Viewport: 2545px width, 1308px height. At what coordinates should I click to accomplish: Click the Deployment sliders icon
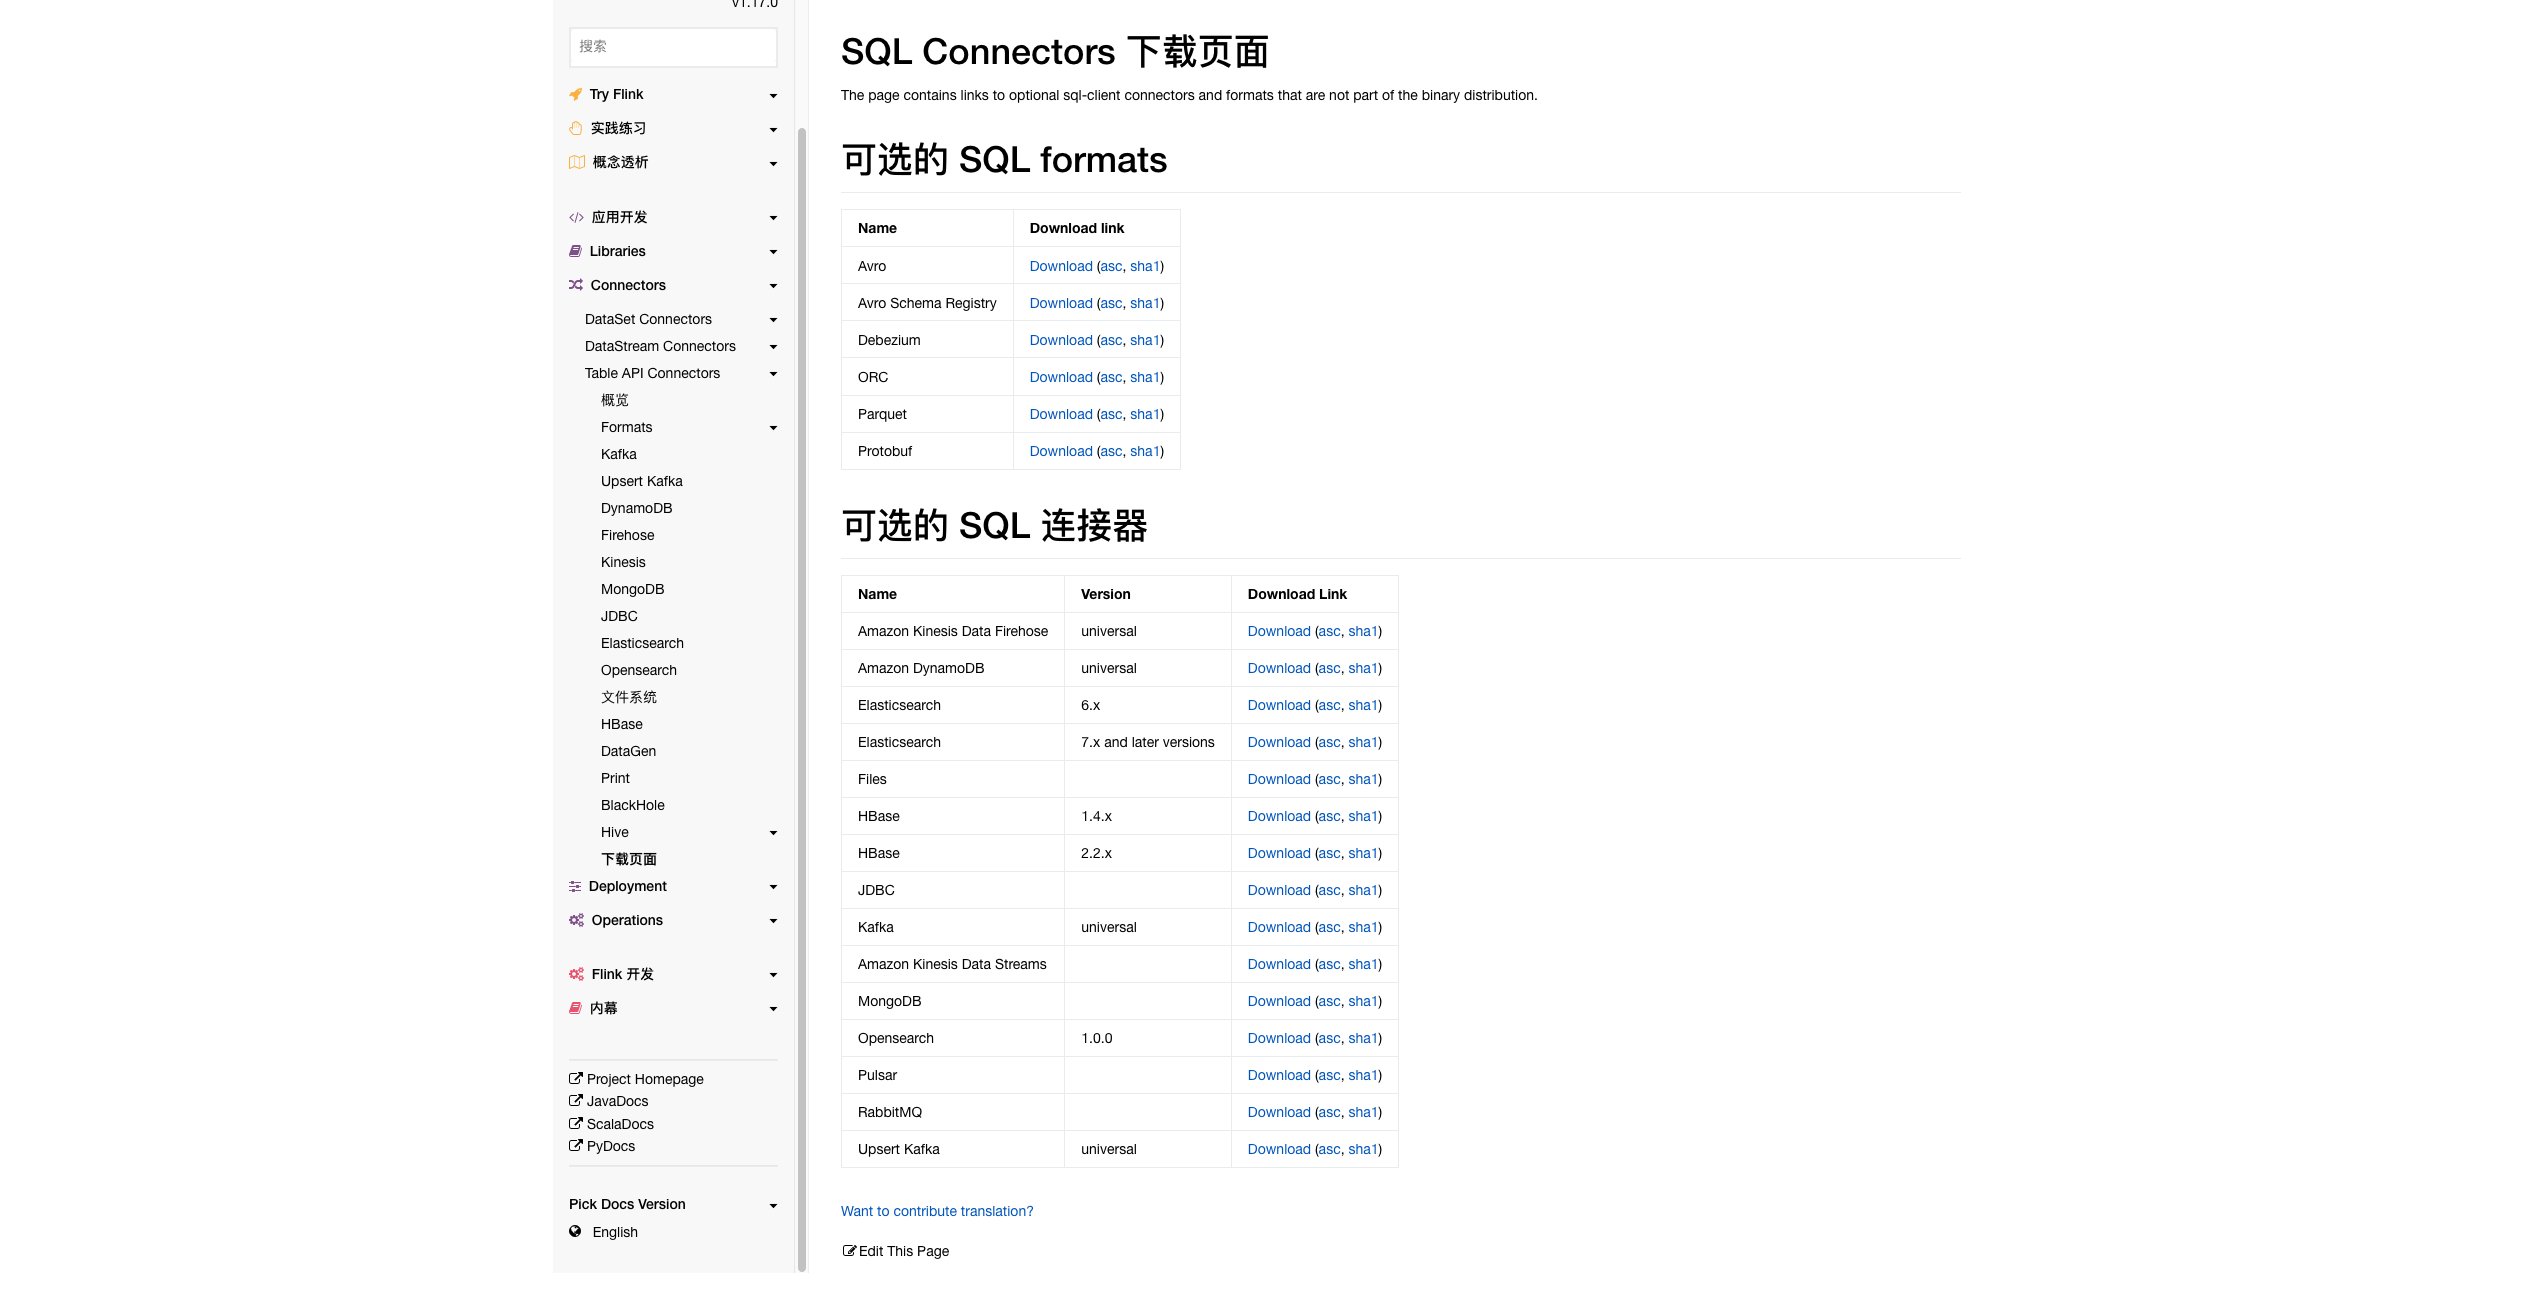click(575, 886)
